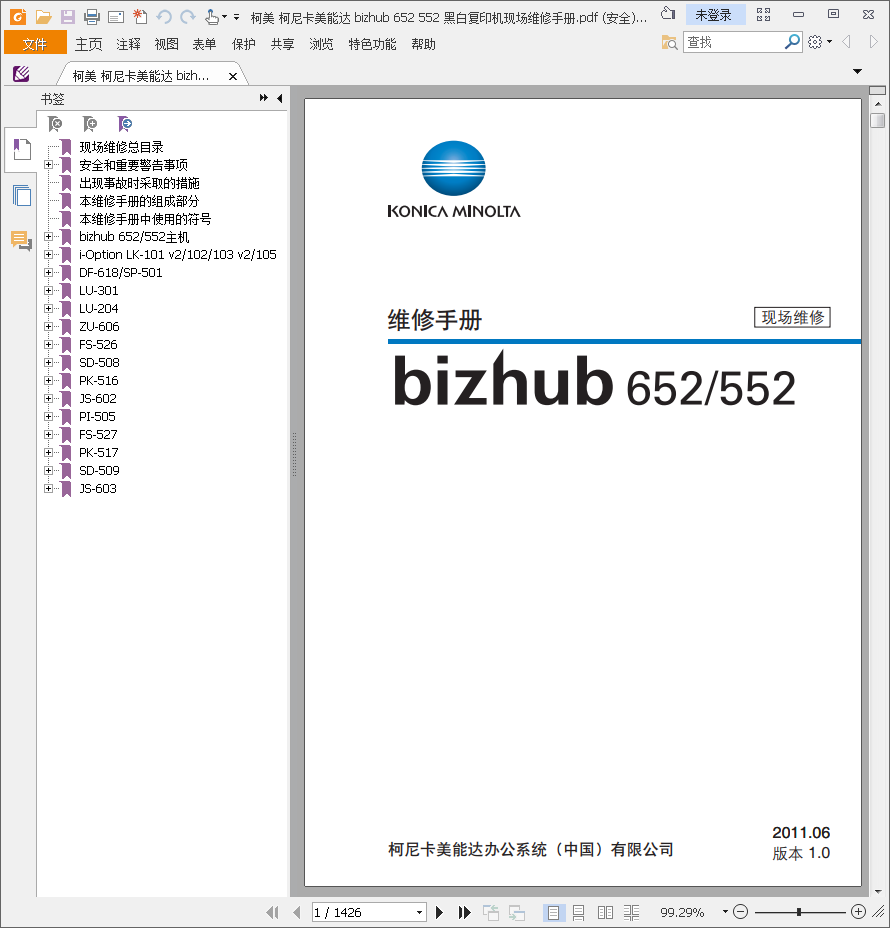Screen dimensions: 890x928
Task: Collapse the bookmarks panel arrow
Action: (x=279, y=98)
